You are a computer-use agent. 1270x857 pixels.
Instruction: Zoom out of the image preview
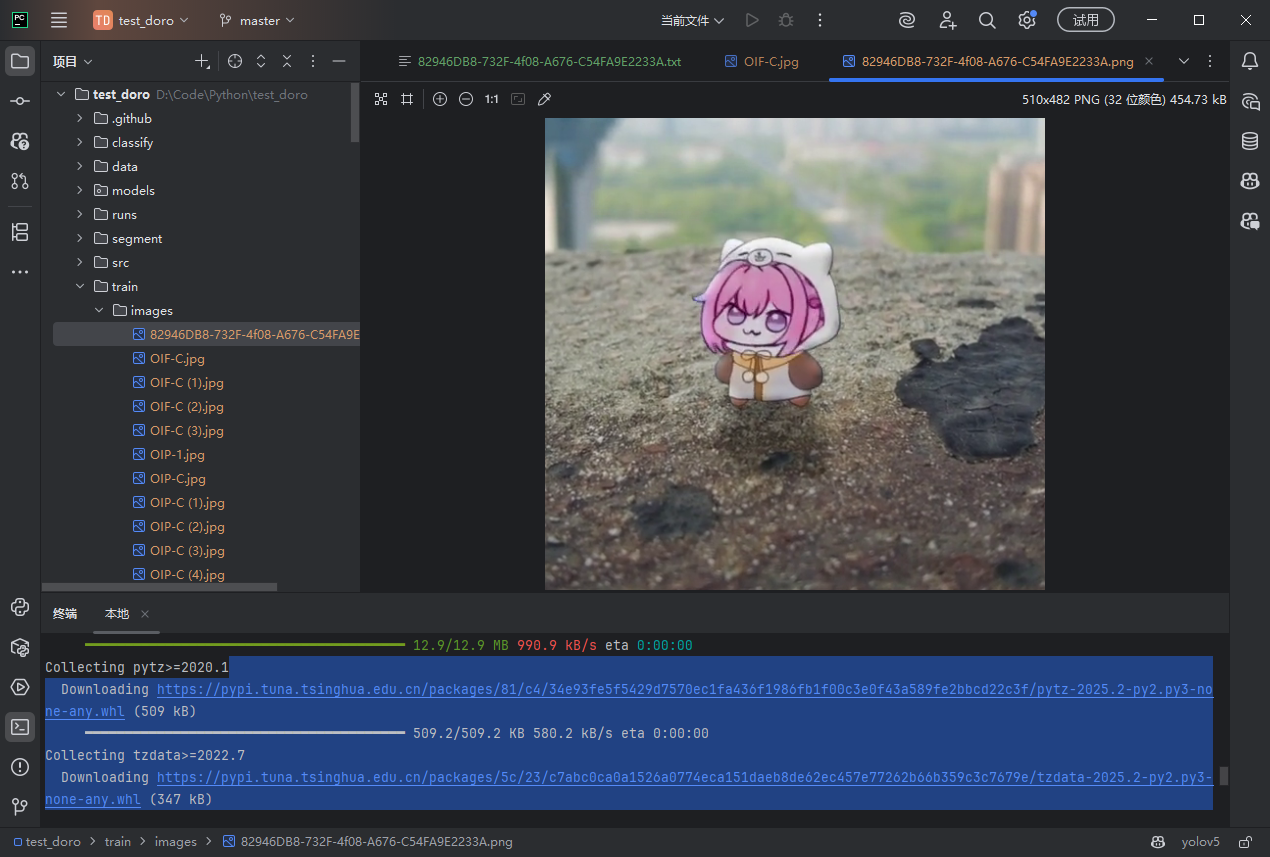point(466,99)
